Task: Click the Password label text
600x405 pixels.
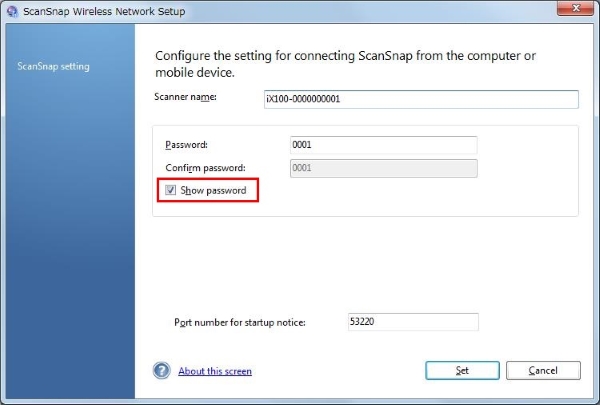Action: coord(186,145)
